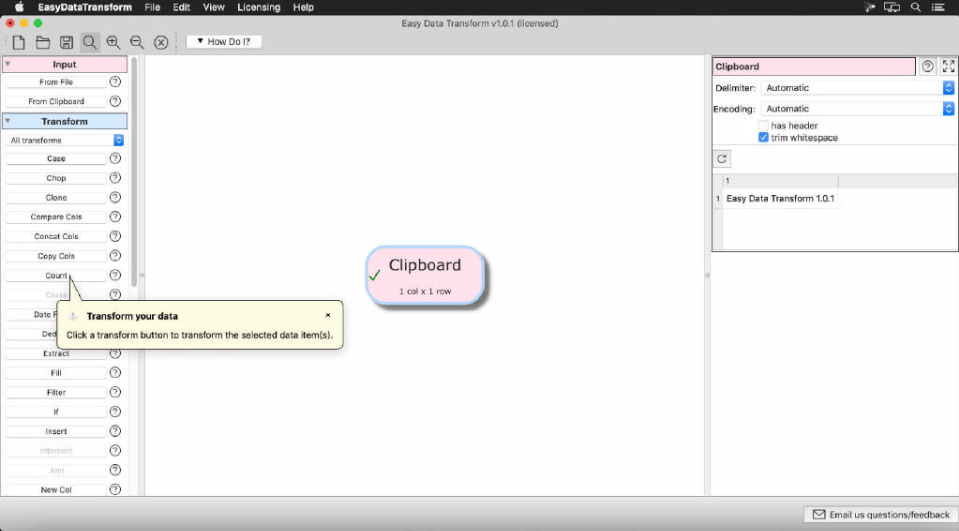
Task: Open help for Insert transform
Action: [115, 431]
